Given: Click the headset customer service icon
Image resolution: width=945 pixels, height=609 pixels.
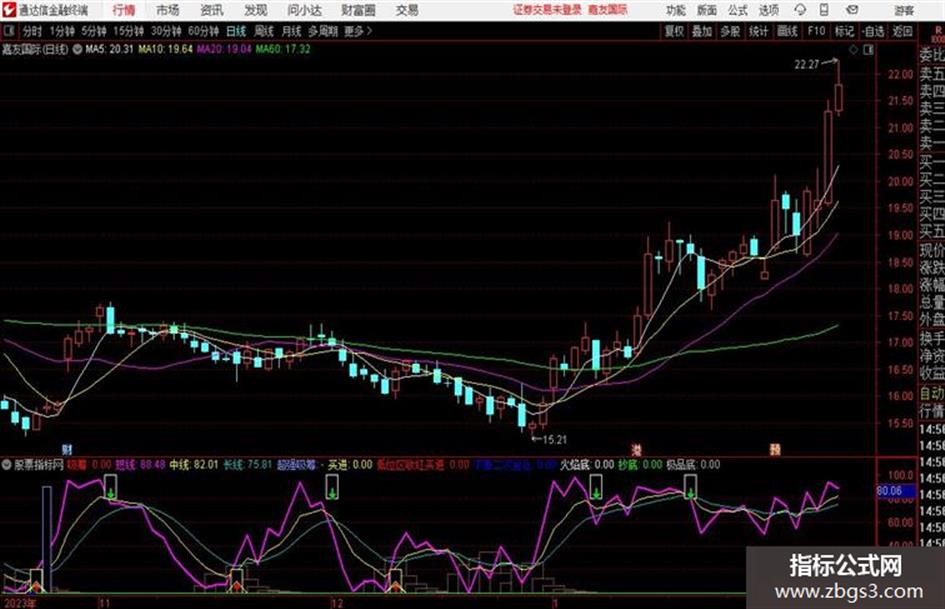Looking at the screenshot, I should pyautogui.click(x=800, y=10).
